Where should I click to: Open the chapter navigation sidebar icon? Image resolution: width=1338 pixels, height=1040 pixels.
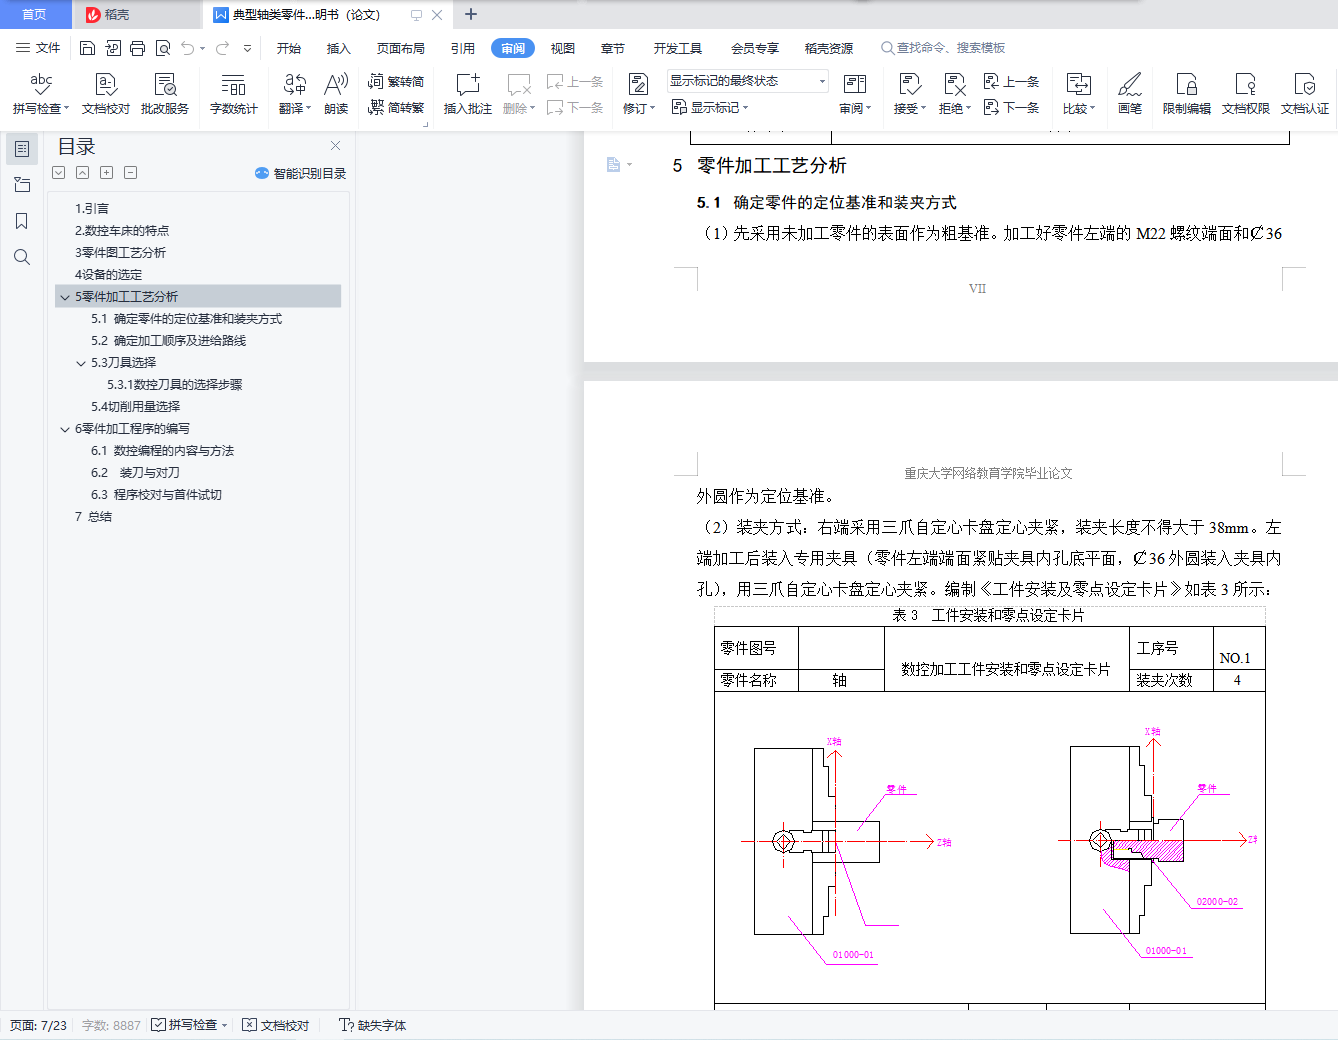tap(22, 185)
